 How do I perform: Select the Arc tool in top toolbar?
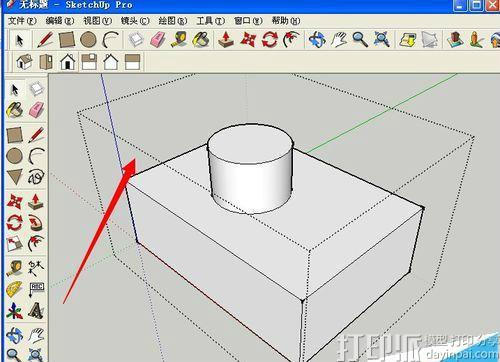click(111, 39)
